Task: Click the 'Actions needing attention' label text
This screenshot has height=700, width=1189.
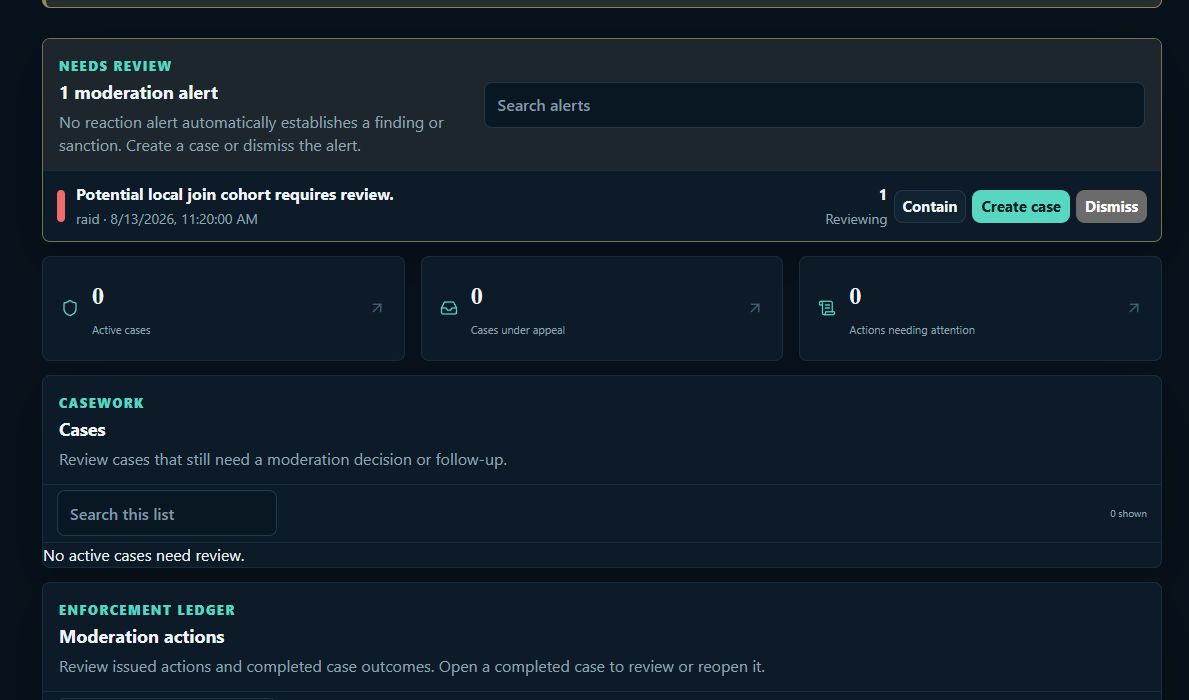Action: [x=911, y=330]
